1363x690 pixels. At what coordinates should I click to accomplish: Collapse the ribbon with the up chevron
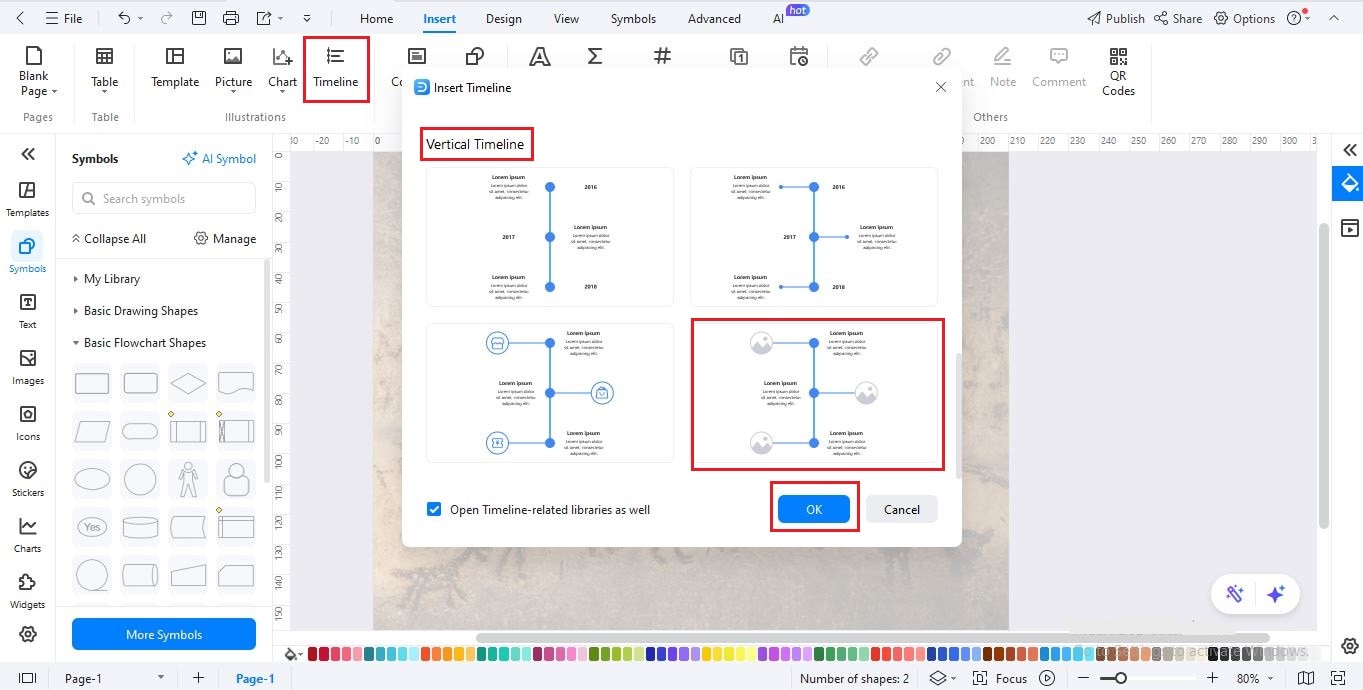tap(1333, 18)
